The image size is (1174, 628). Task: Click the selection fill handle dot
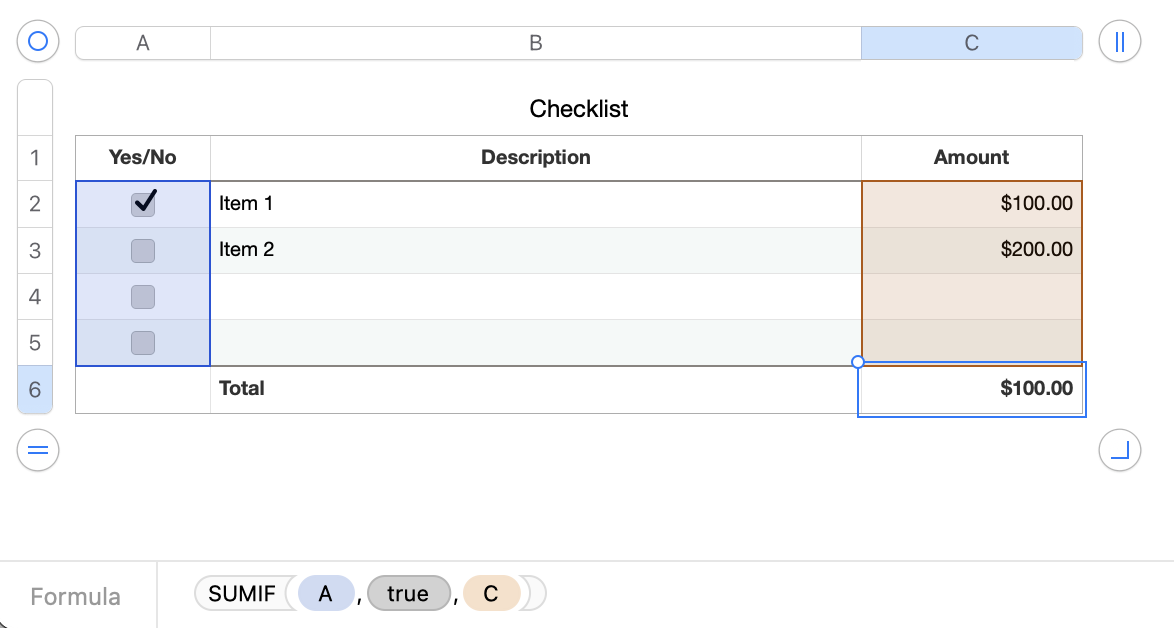pos(857,362)
